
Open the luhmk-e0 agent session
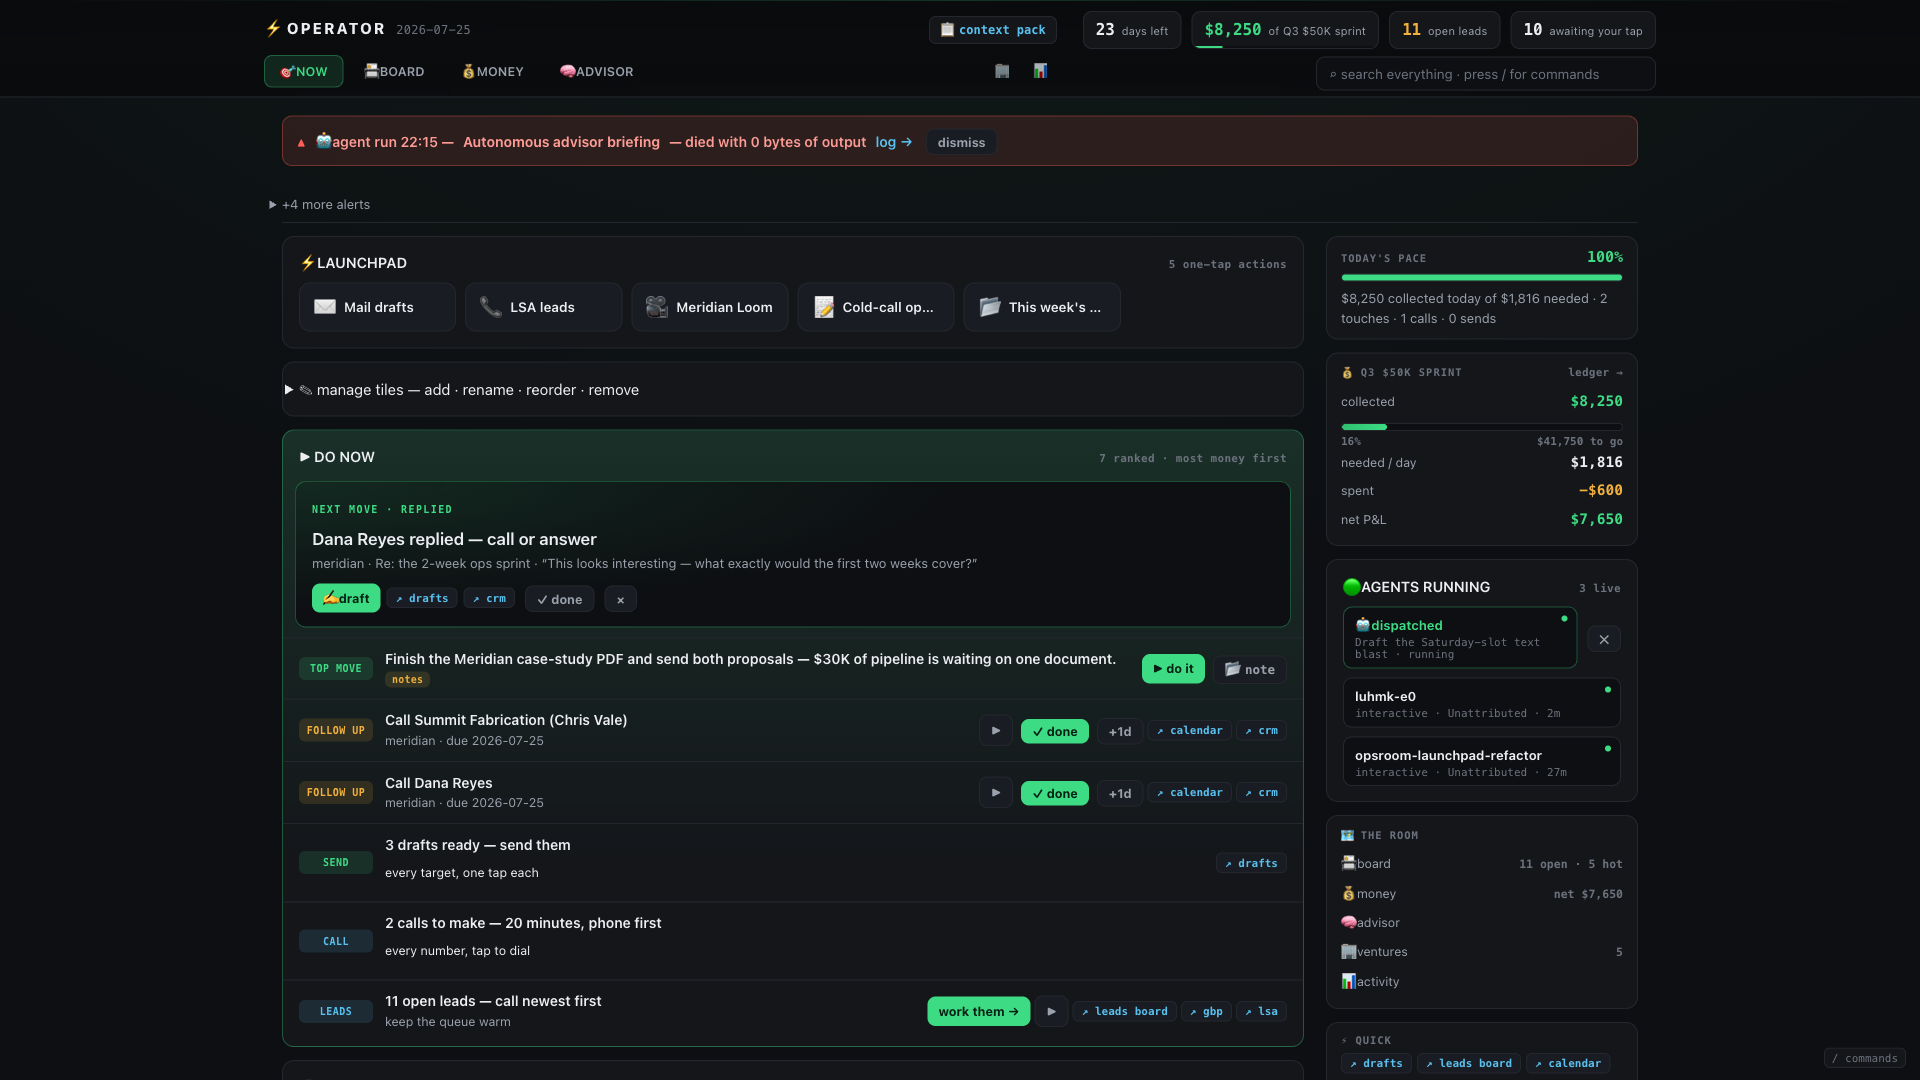[x=1481, y=703]
